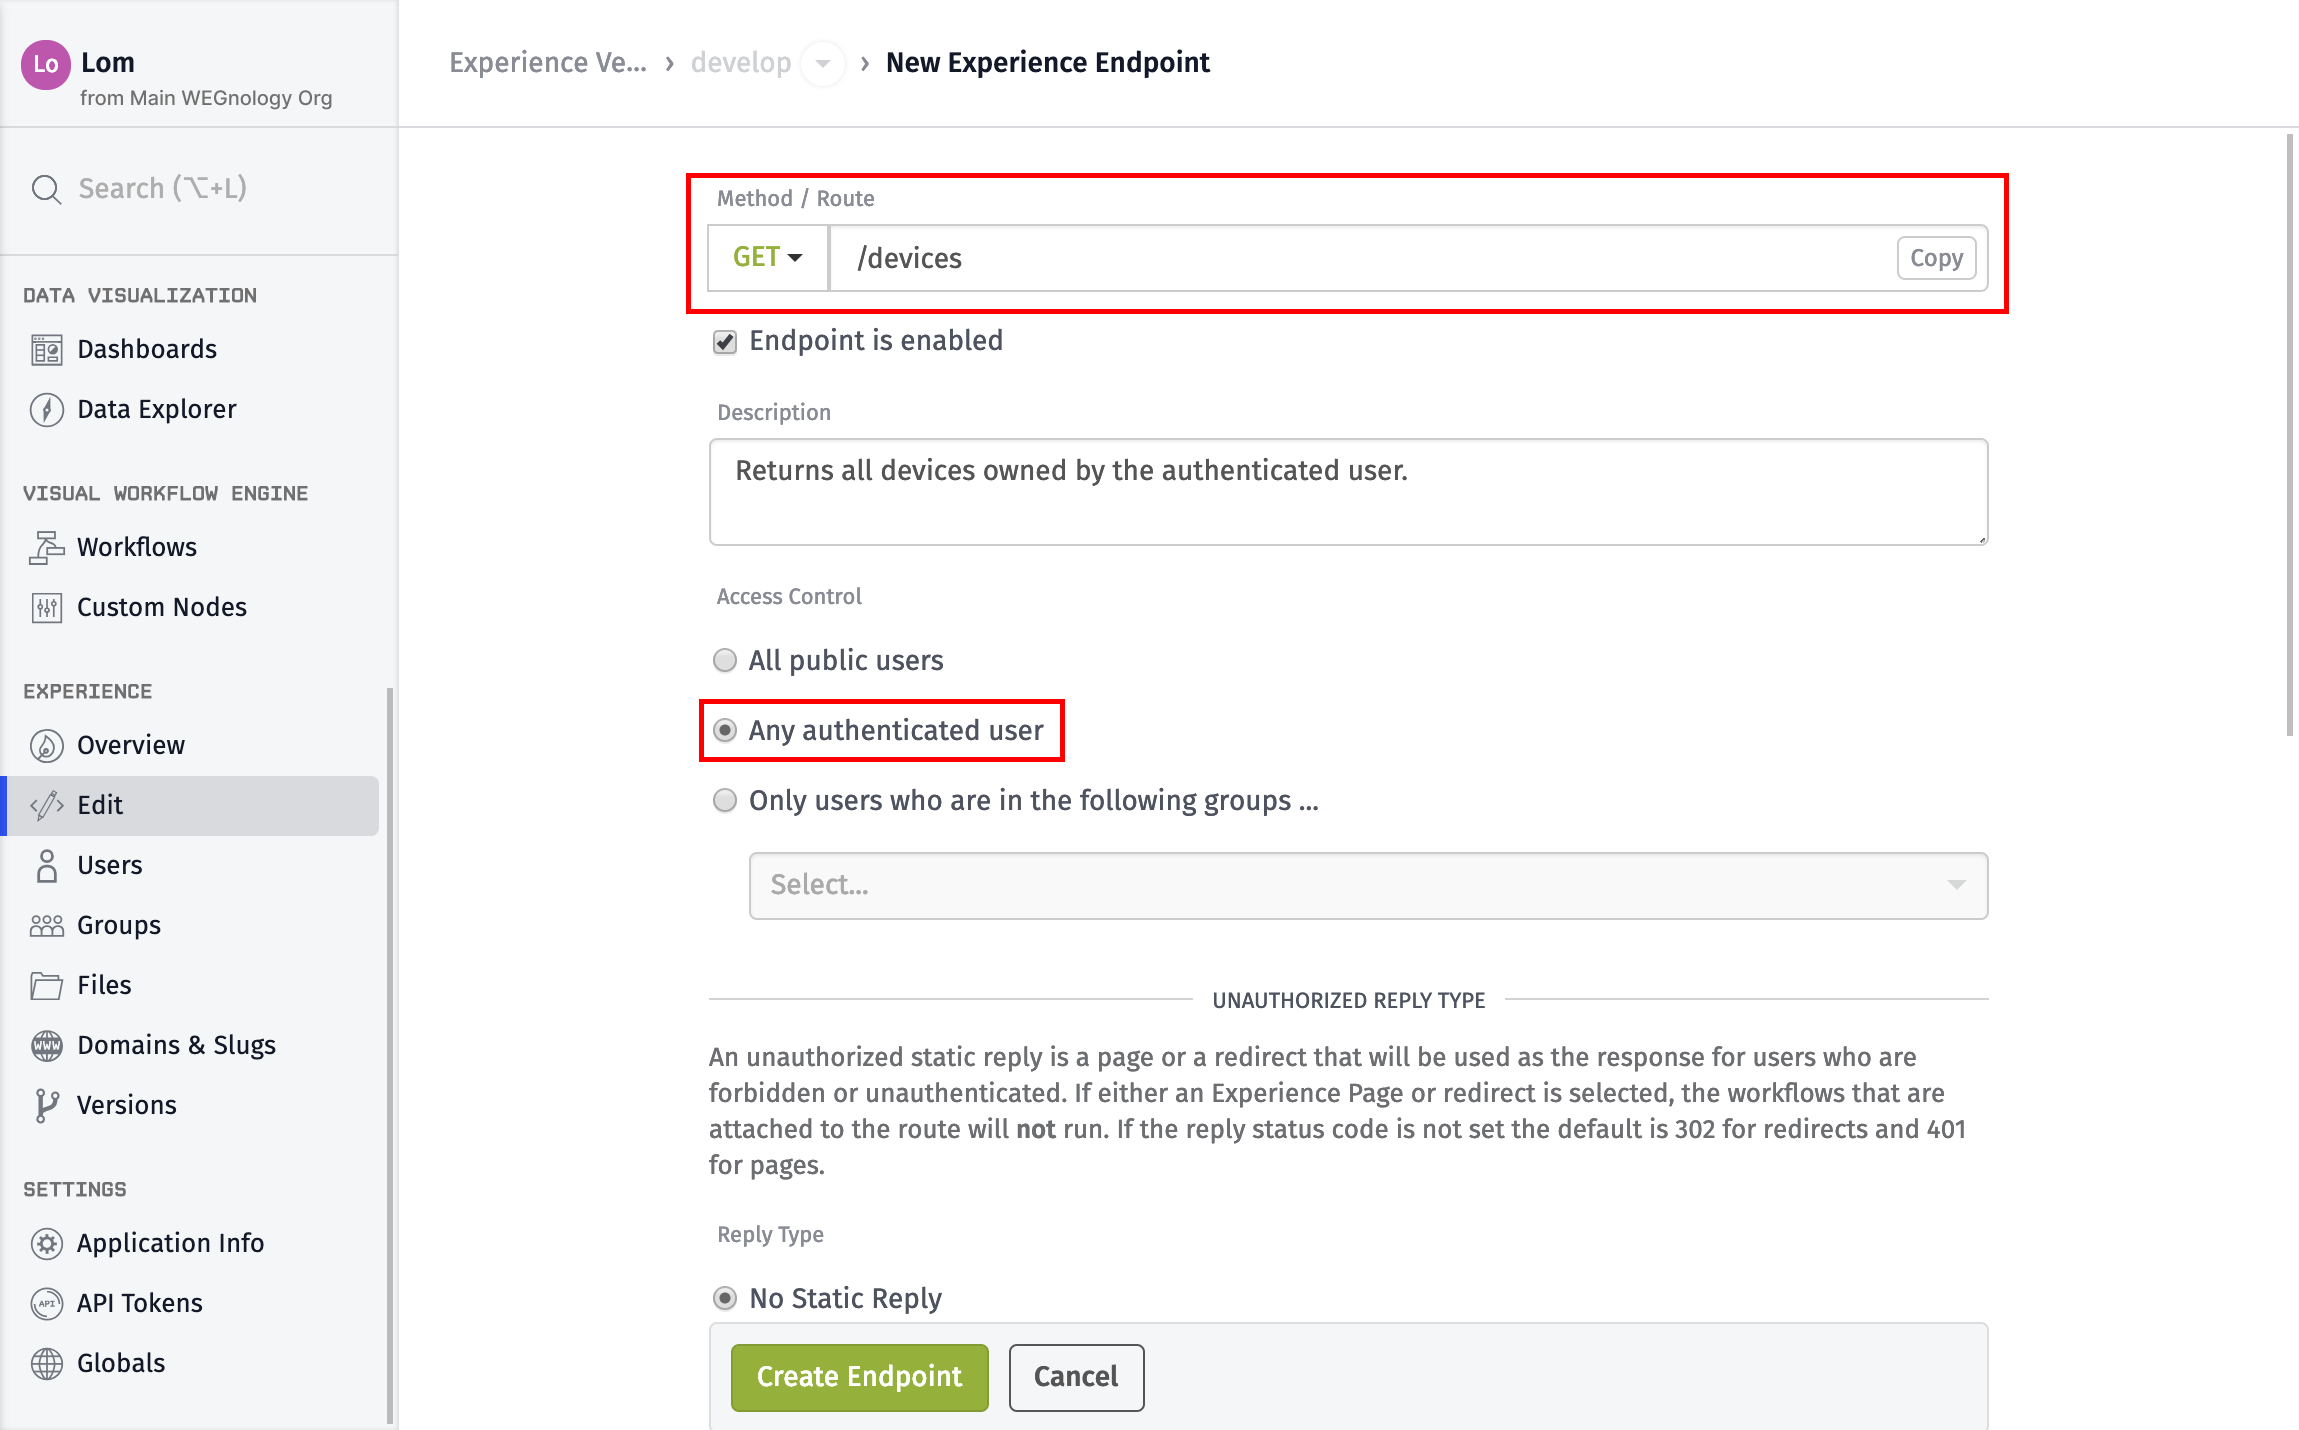Click the Files folder icon

46,986
